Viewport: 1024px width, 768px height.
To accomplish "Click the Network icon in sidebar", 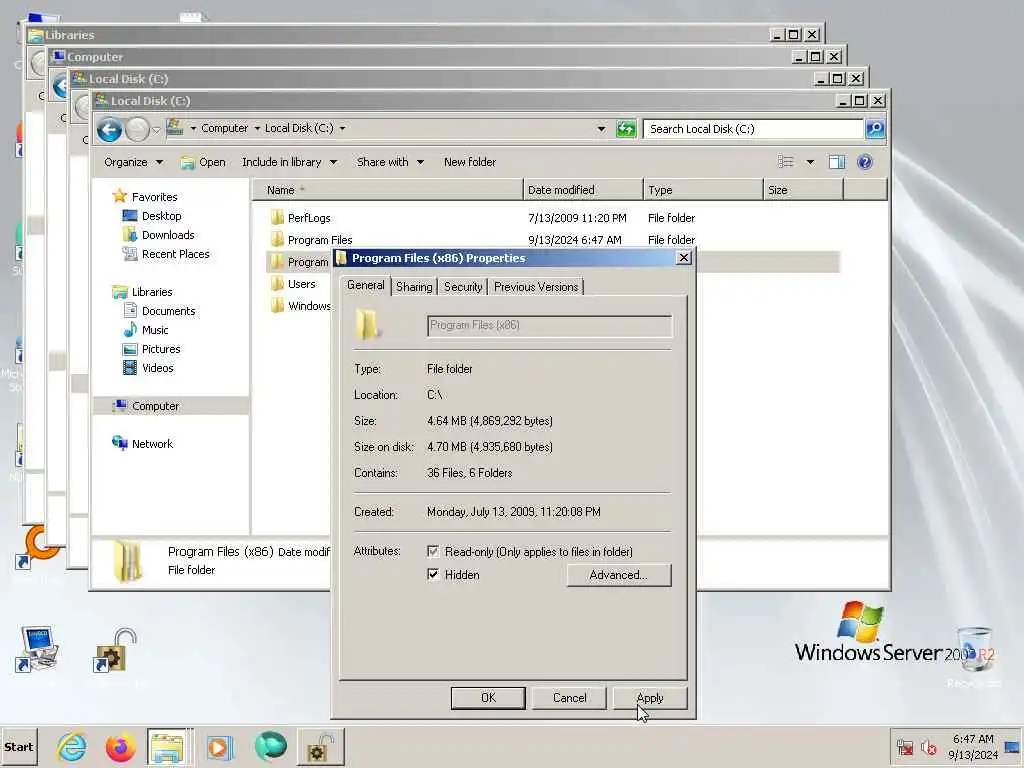I will click(120, 443).
